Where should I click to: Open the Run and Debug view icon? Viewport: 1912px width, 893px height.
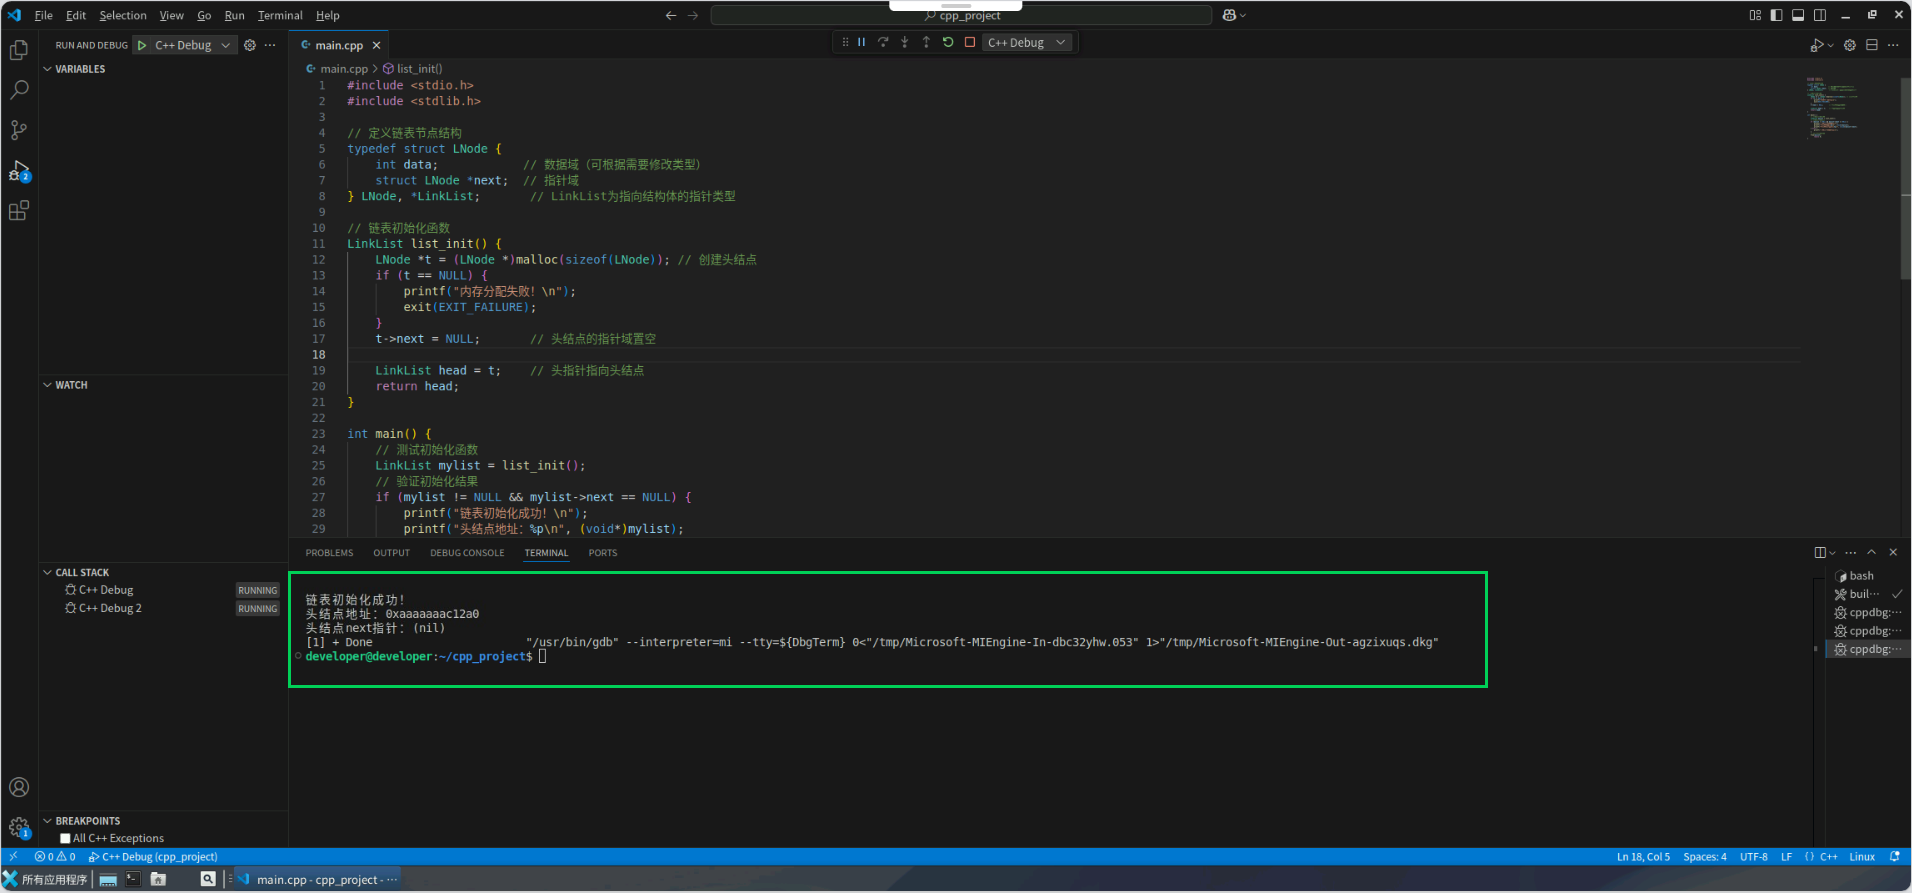pos(19,171)
